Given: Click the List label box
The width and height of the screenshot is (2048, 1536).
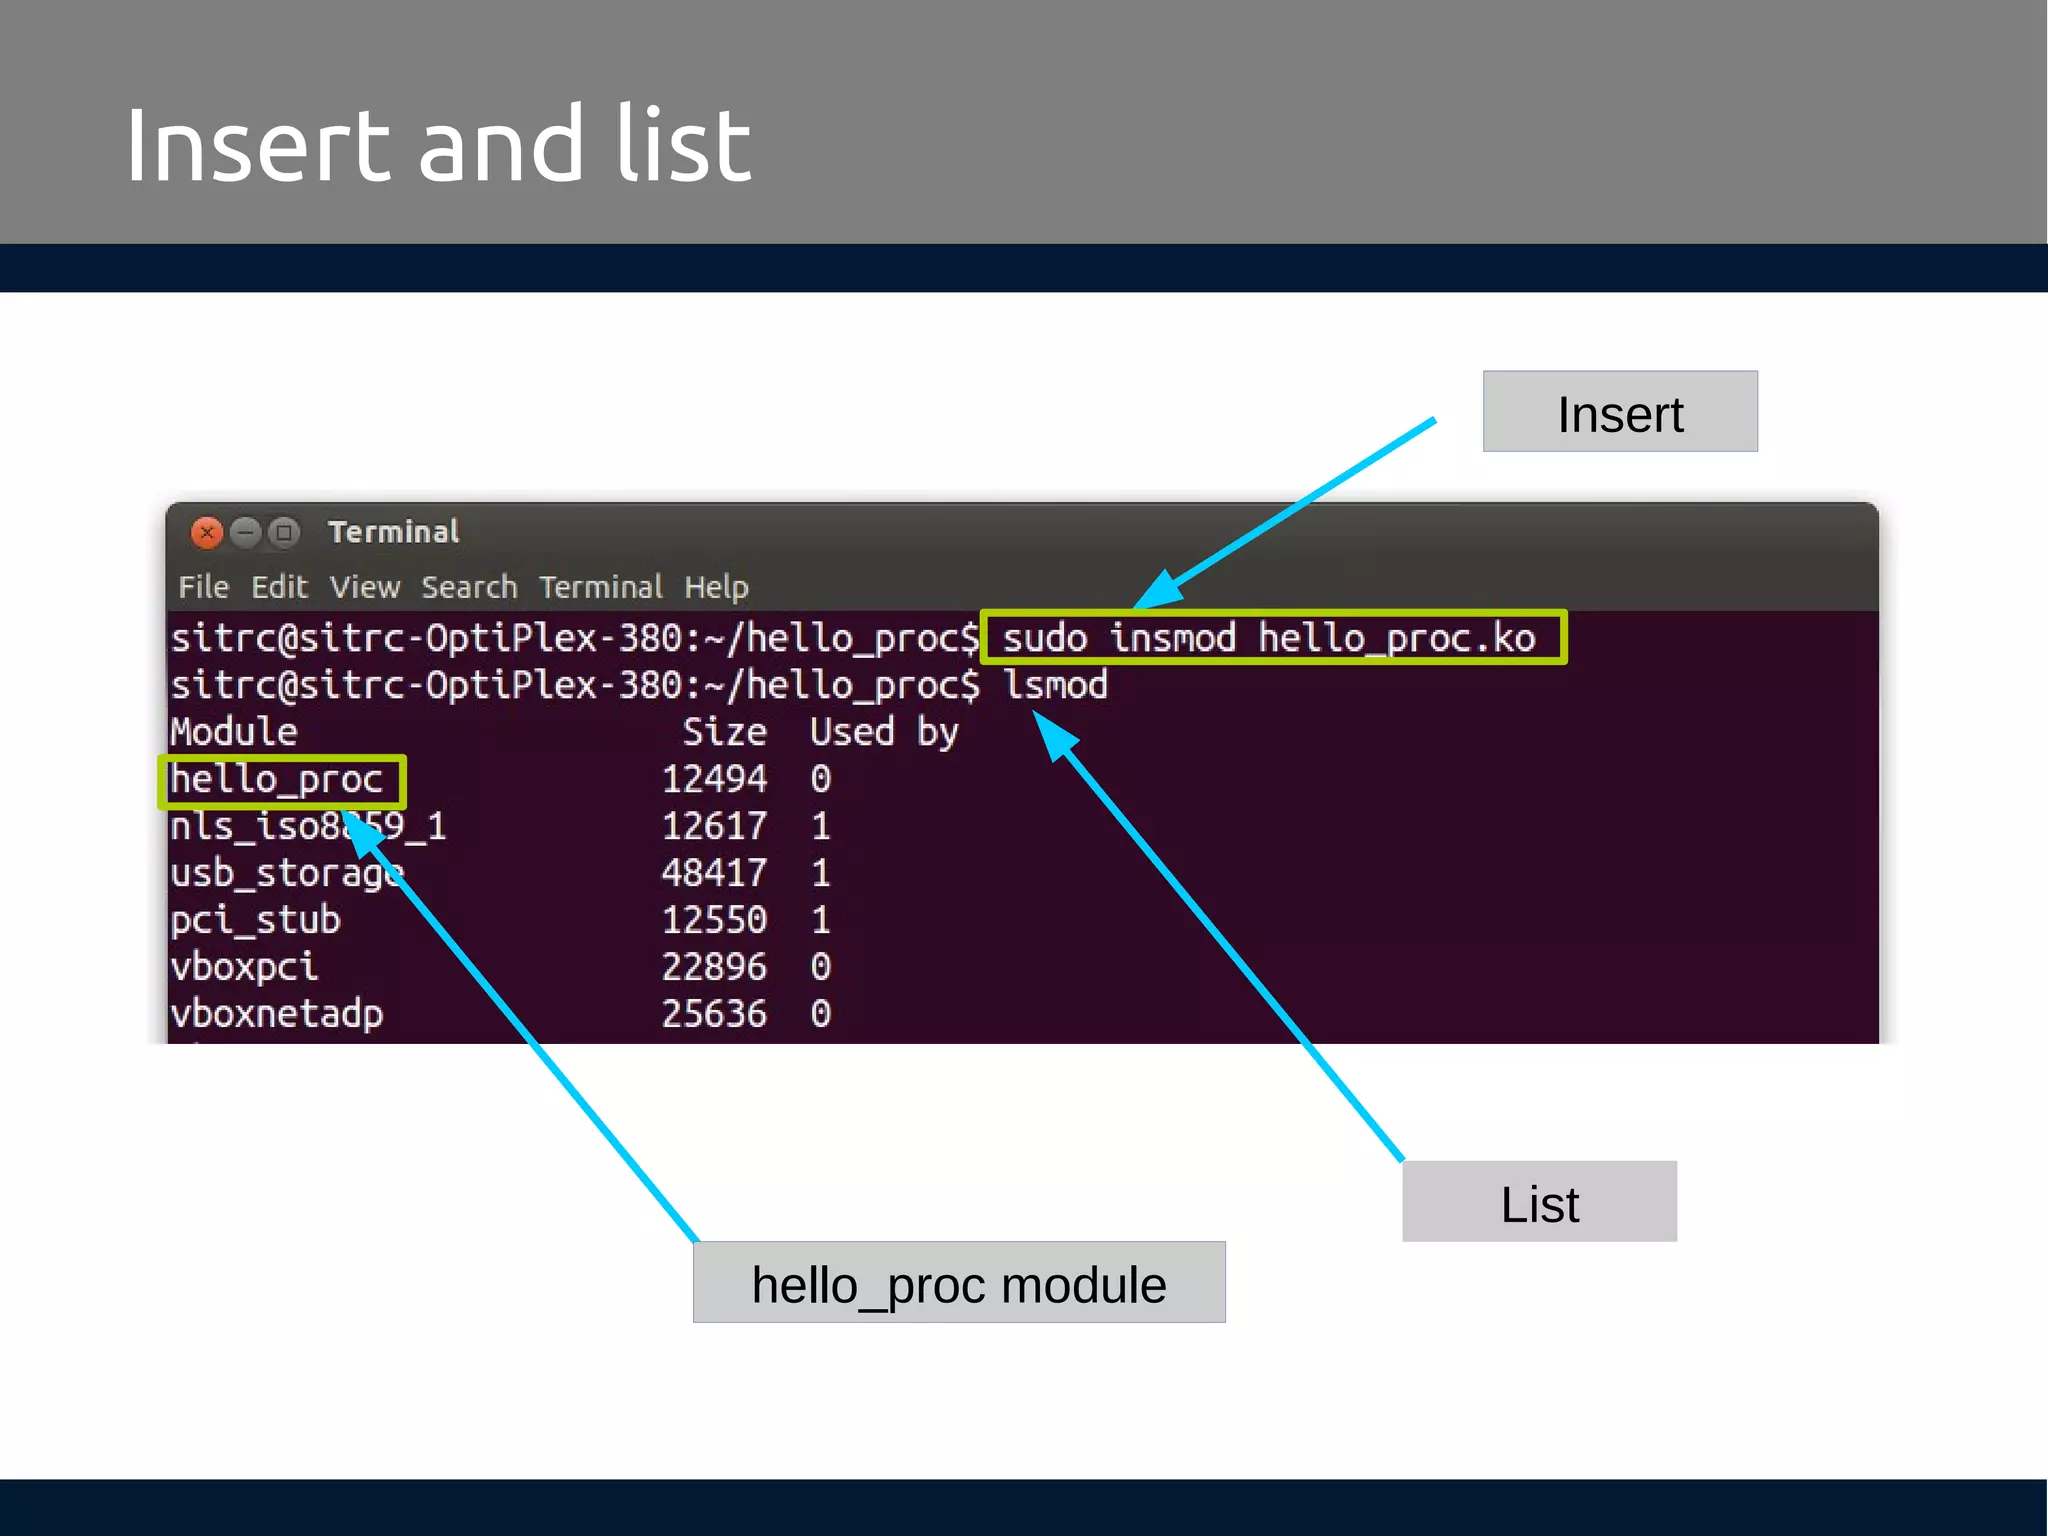Looking at the screenshot, I should pos(1538,1202).
